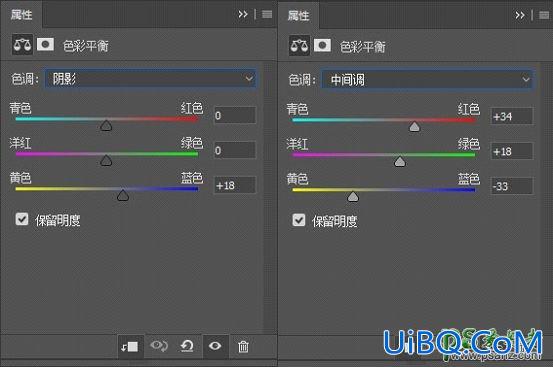Click cyan-red slider handle in Midtones panel
The width and height of the screenshot is (553, 367).
click(x=414, y=127)
